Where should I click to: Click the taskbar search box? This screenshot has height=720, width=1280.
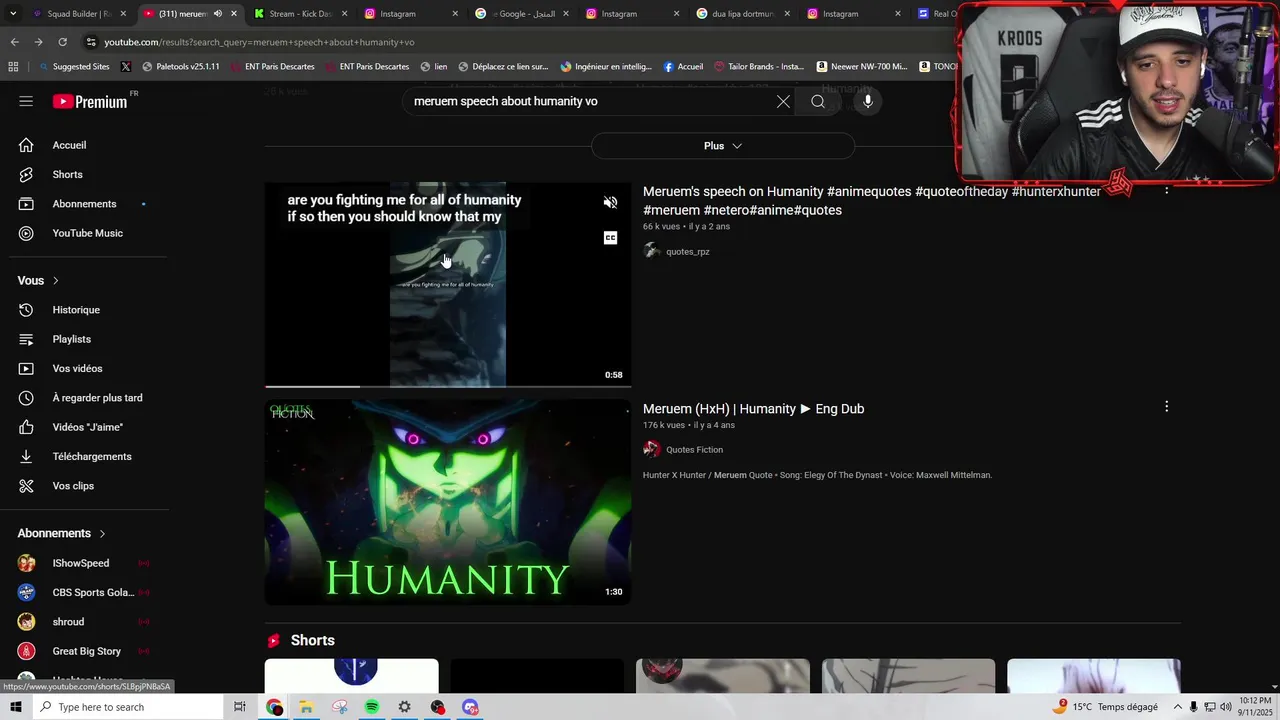pos(127,707)
